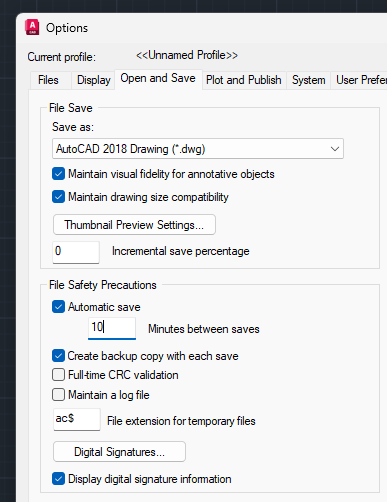Screen dimensions: 387x502
Task: Click the File Safety Precautions group label
Action: click(103, 285)
